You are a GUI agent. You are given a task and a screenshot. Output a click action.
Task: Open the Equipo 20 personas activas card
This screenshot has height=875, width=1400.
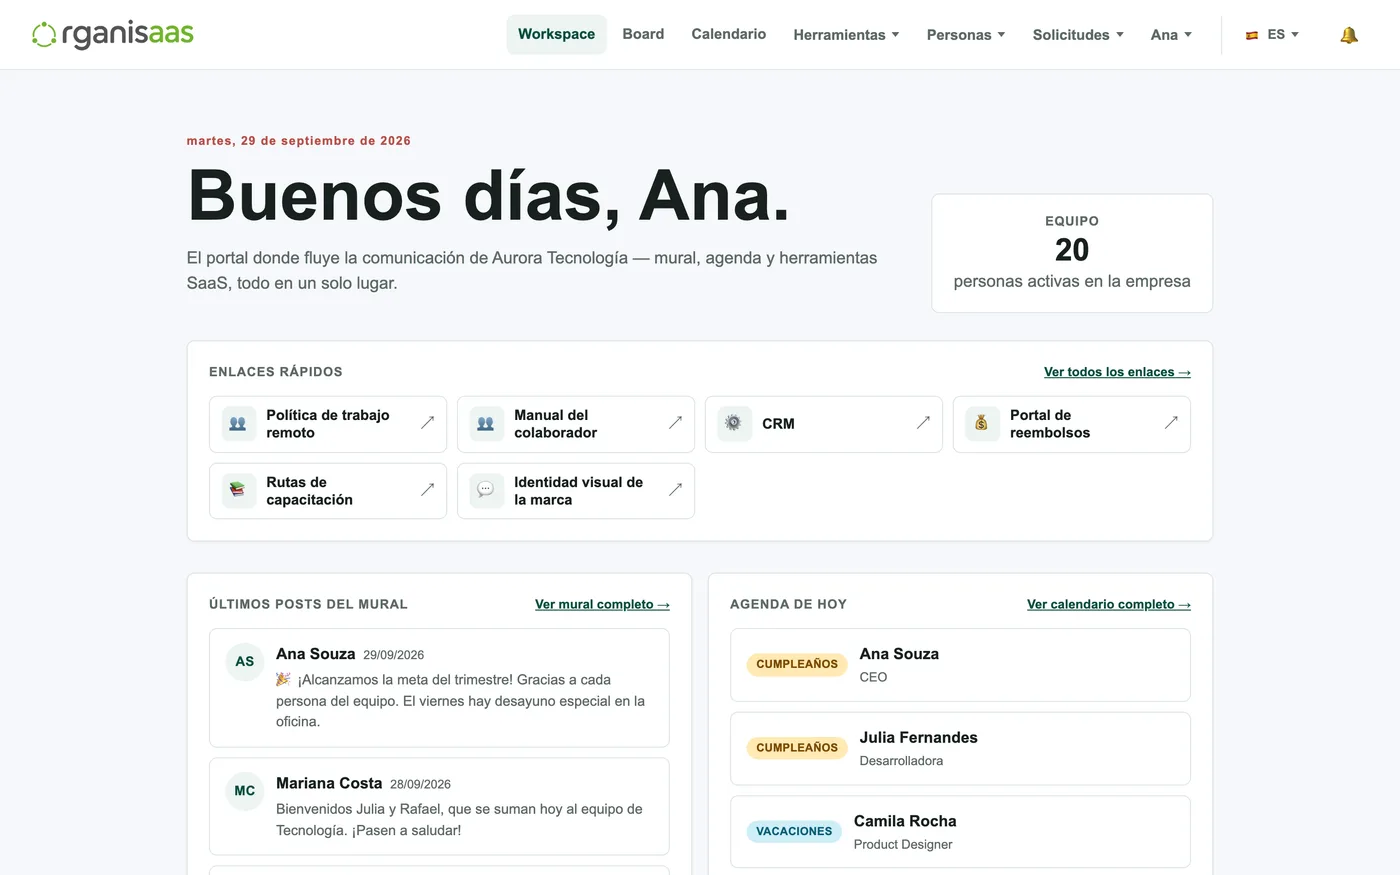pyautogui.click(x=1072, y=253)
